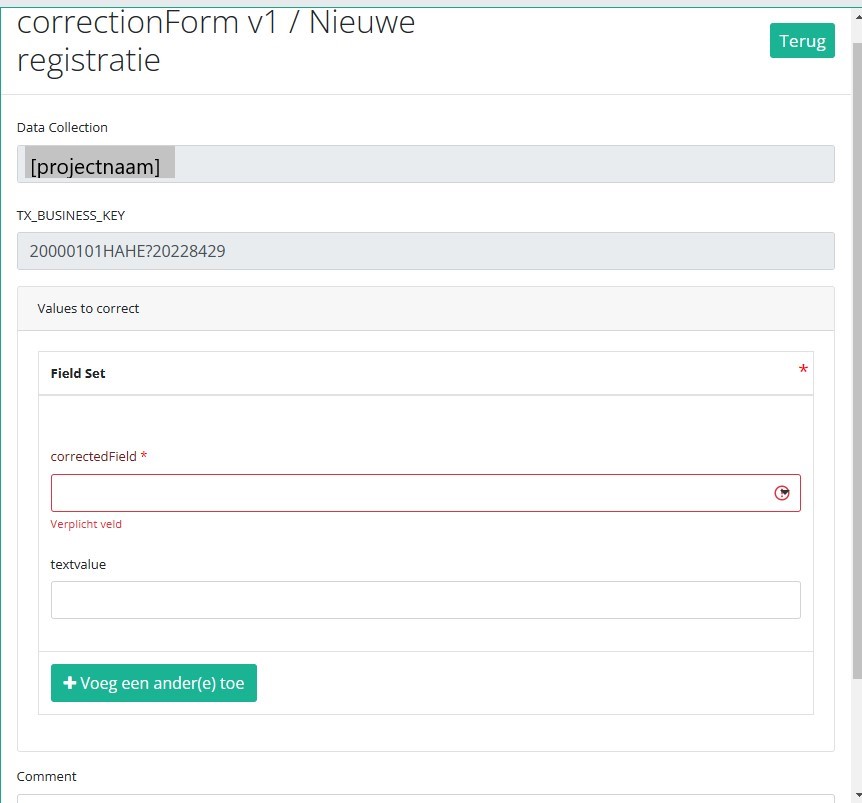Viewport: 862px width, 803px height.
Task: Click the scrollbar down arrow
Action: [856, 794]
